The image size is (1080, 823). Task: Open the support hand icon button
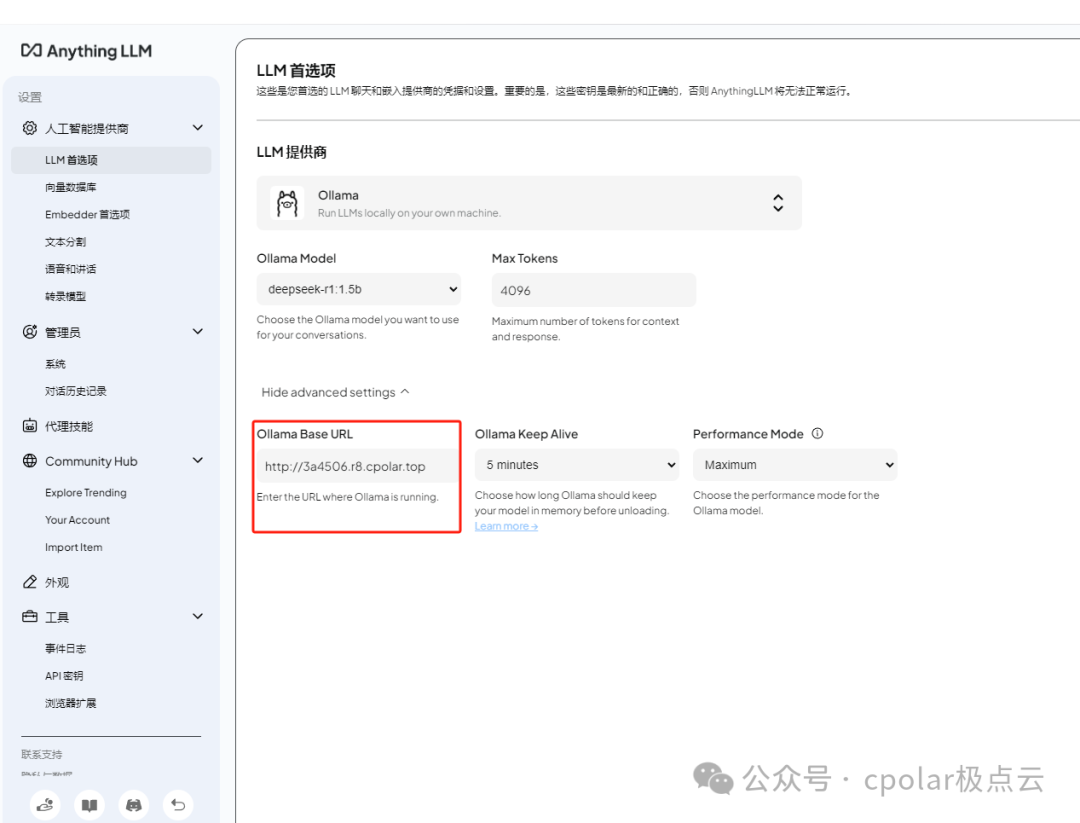(x=45, y=804)
